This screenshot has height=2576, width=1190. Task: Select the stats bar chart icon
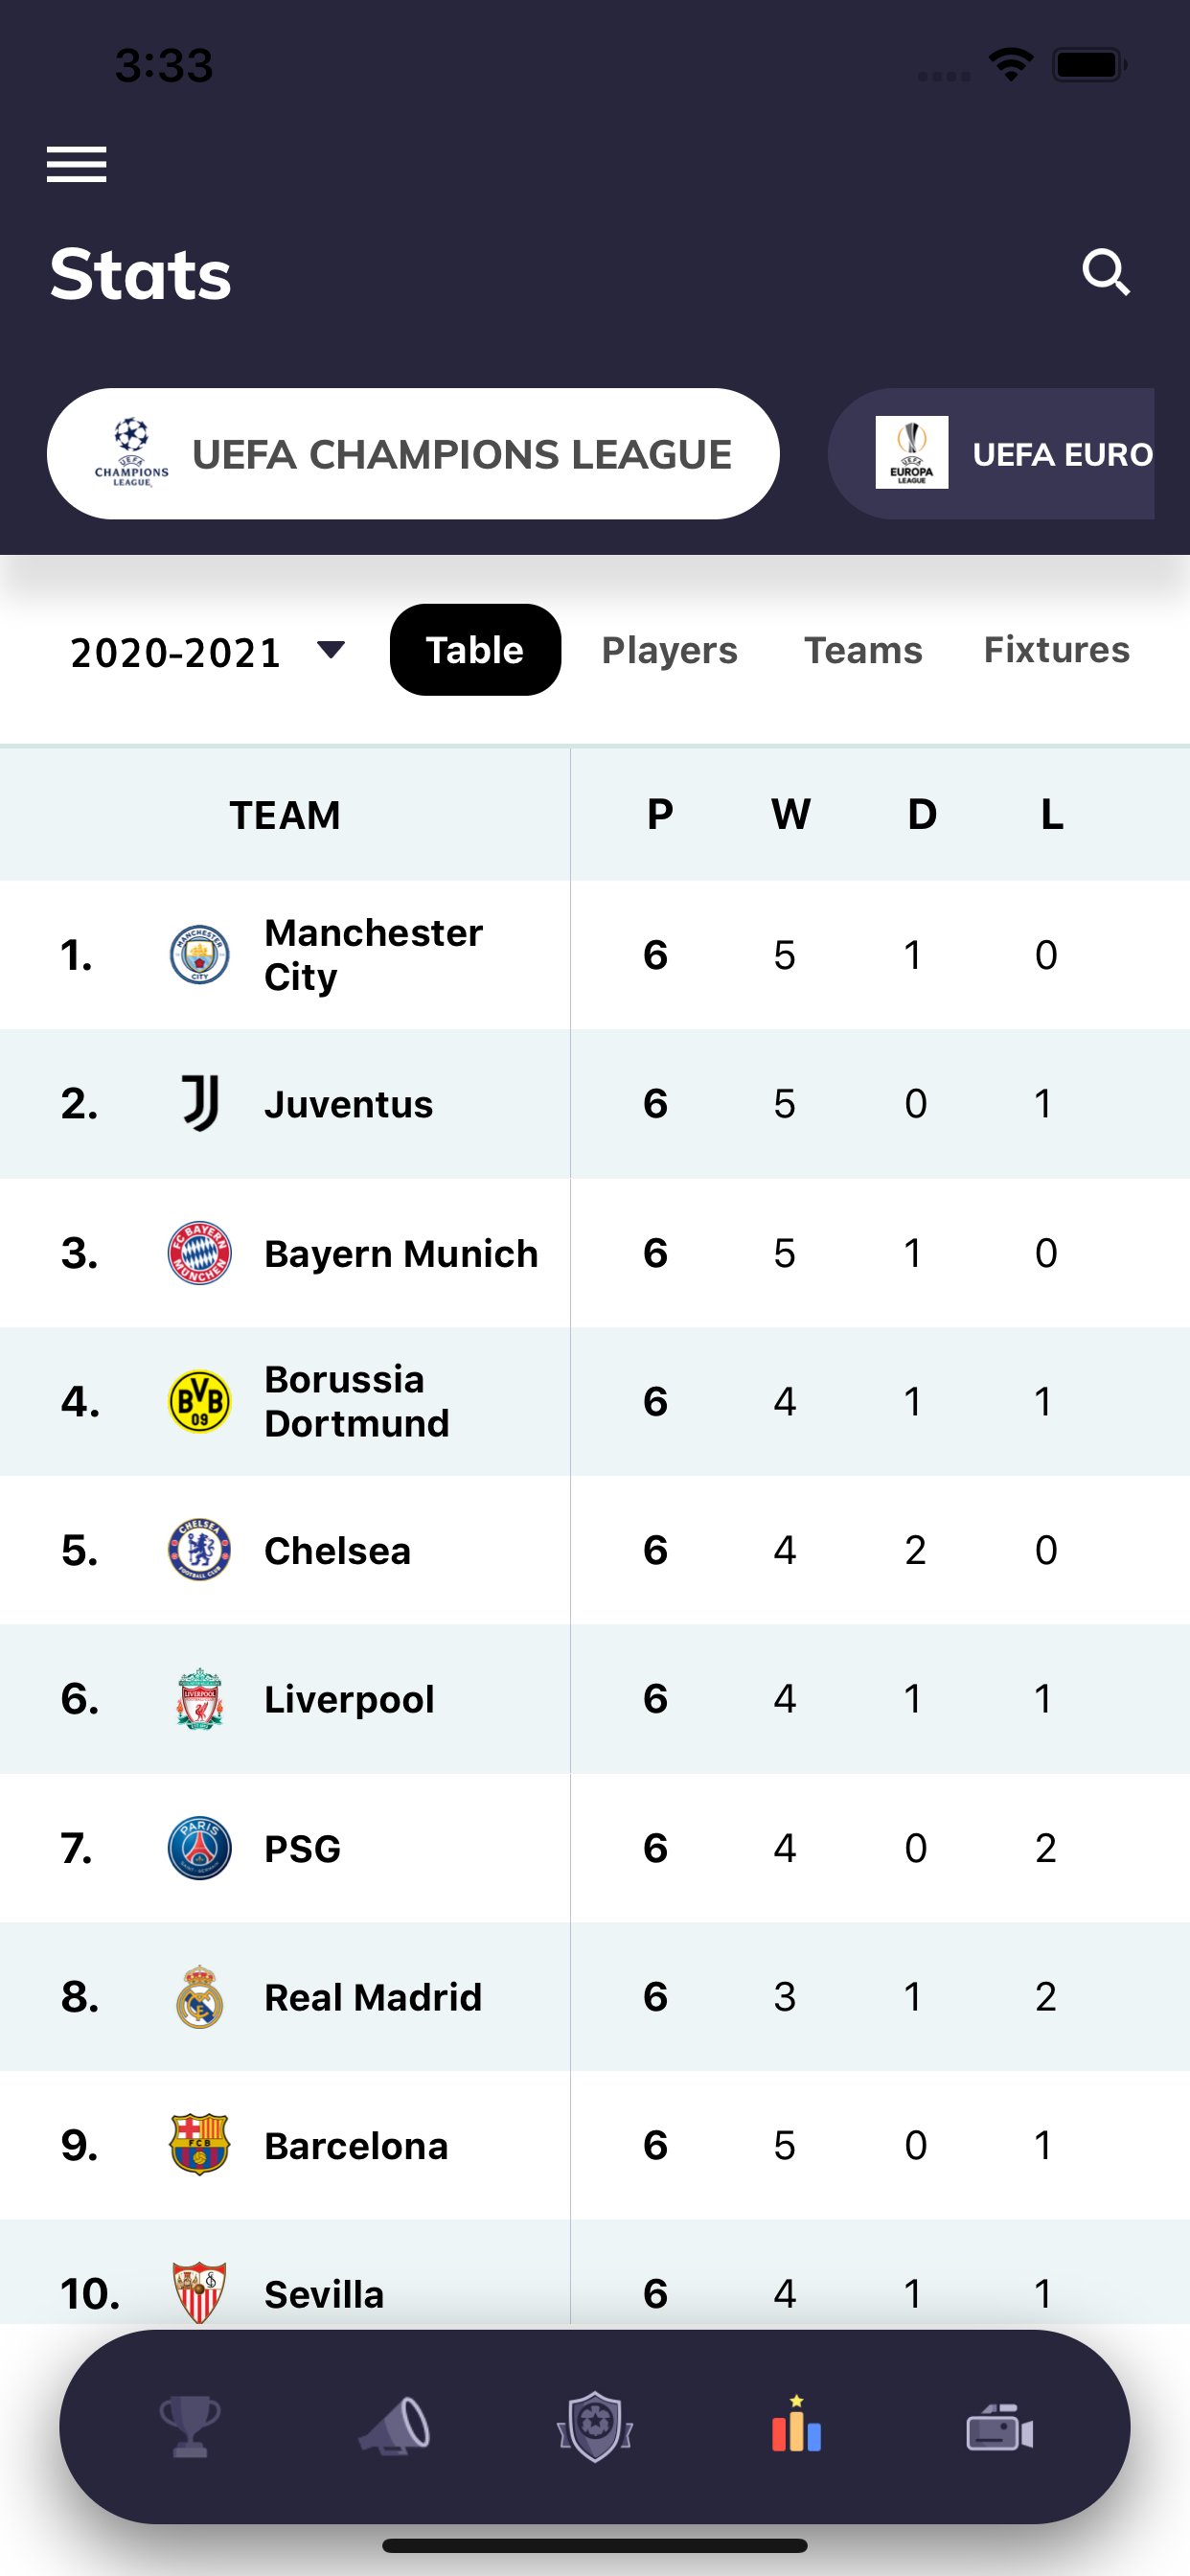click(x=797, y=2424)
